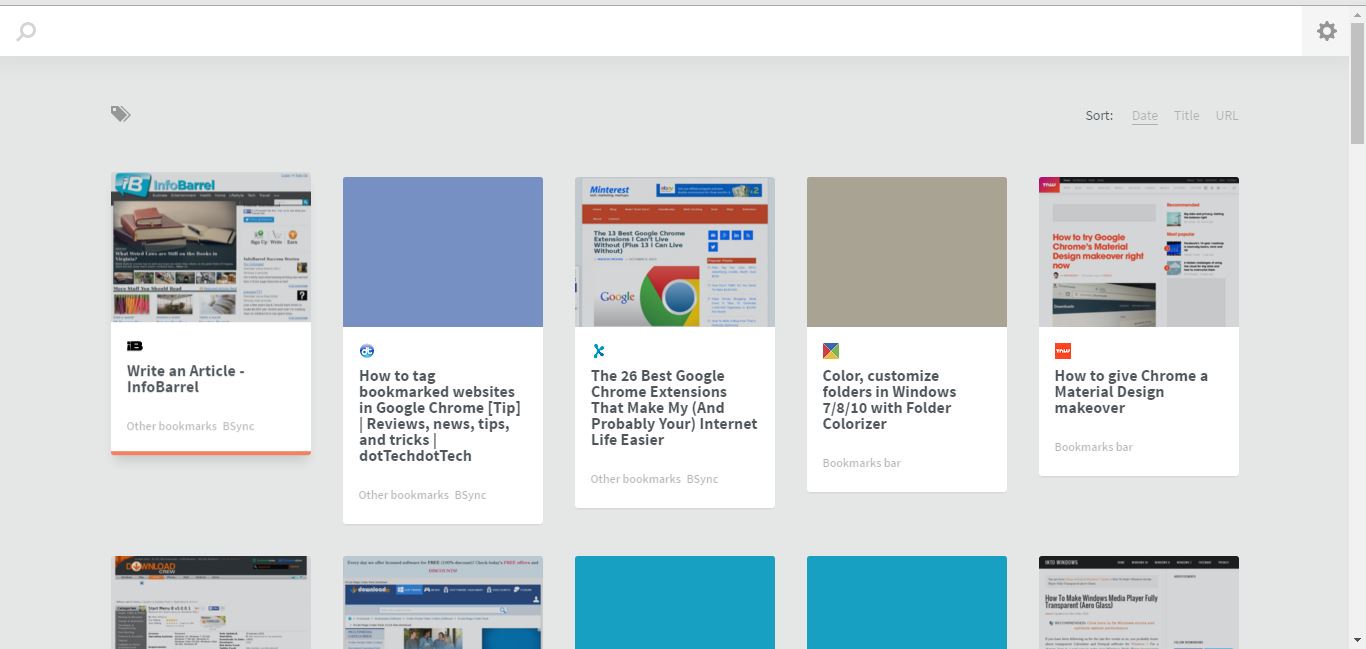
Task: Open 'The 26 Best Google Chrome Extensions' title
Action: (673, 407)
